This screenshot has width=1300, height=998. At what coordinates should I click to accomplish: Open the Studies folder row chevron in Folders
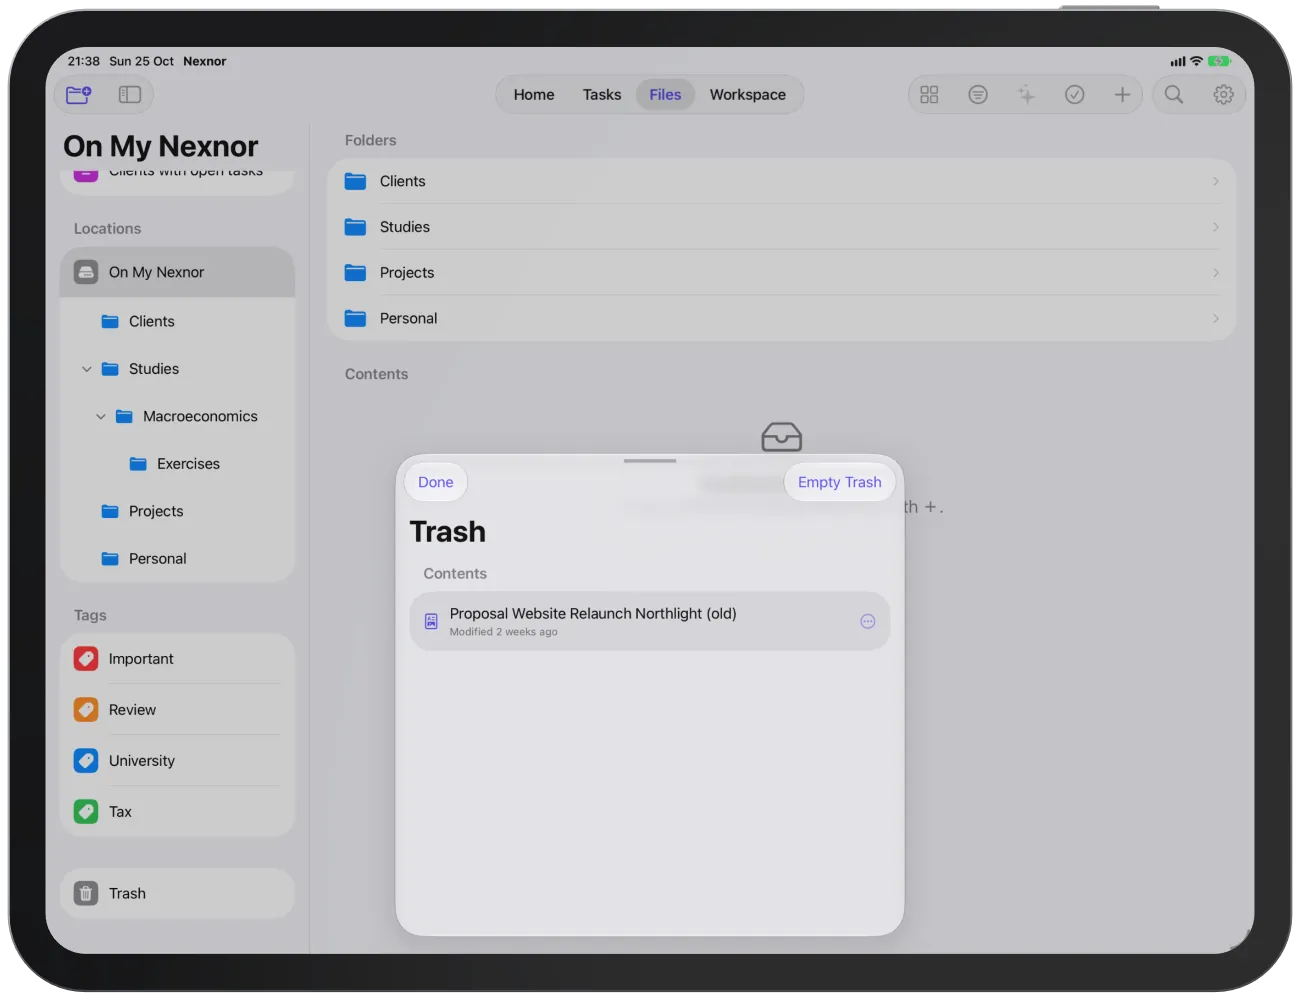tap(1216, 228)
